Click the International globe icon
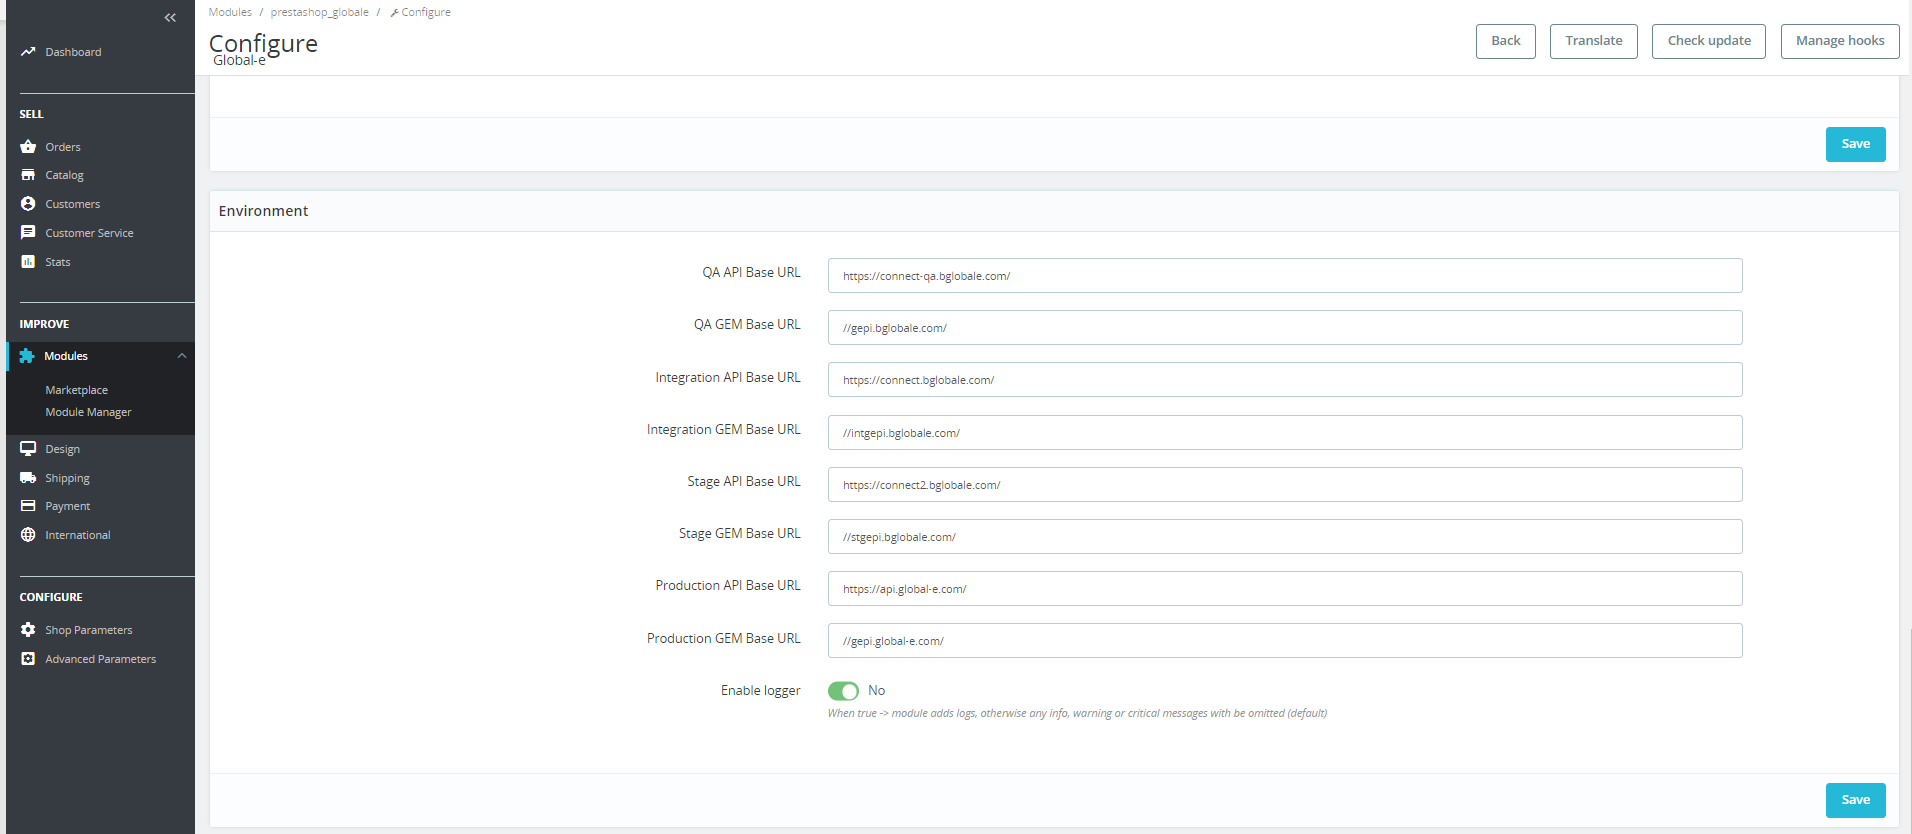Image resolution: width=1912 pixels, height=834 pixels. (28, 535)
